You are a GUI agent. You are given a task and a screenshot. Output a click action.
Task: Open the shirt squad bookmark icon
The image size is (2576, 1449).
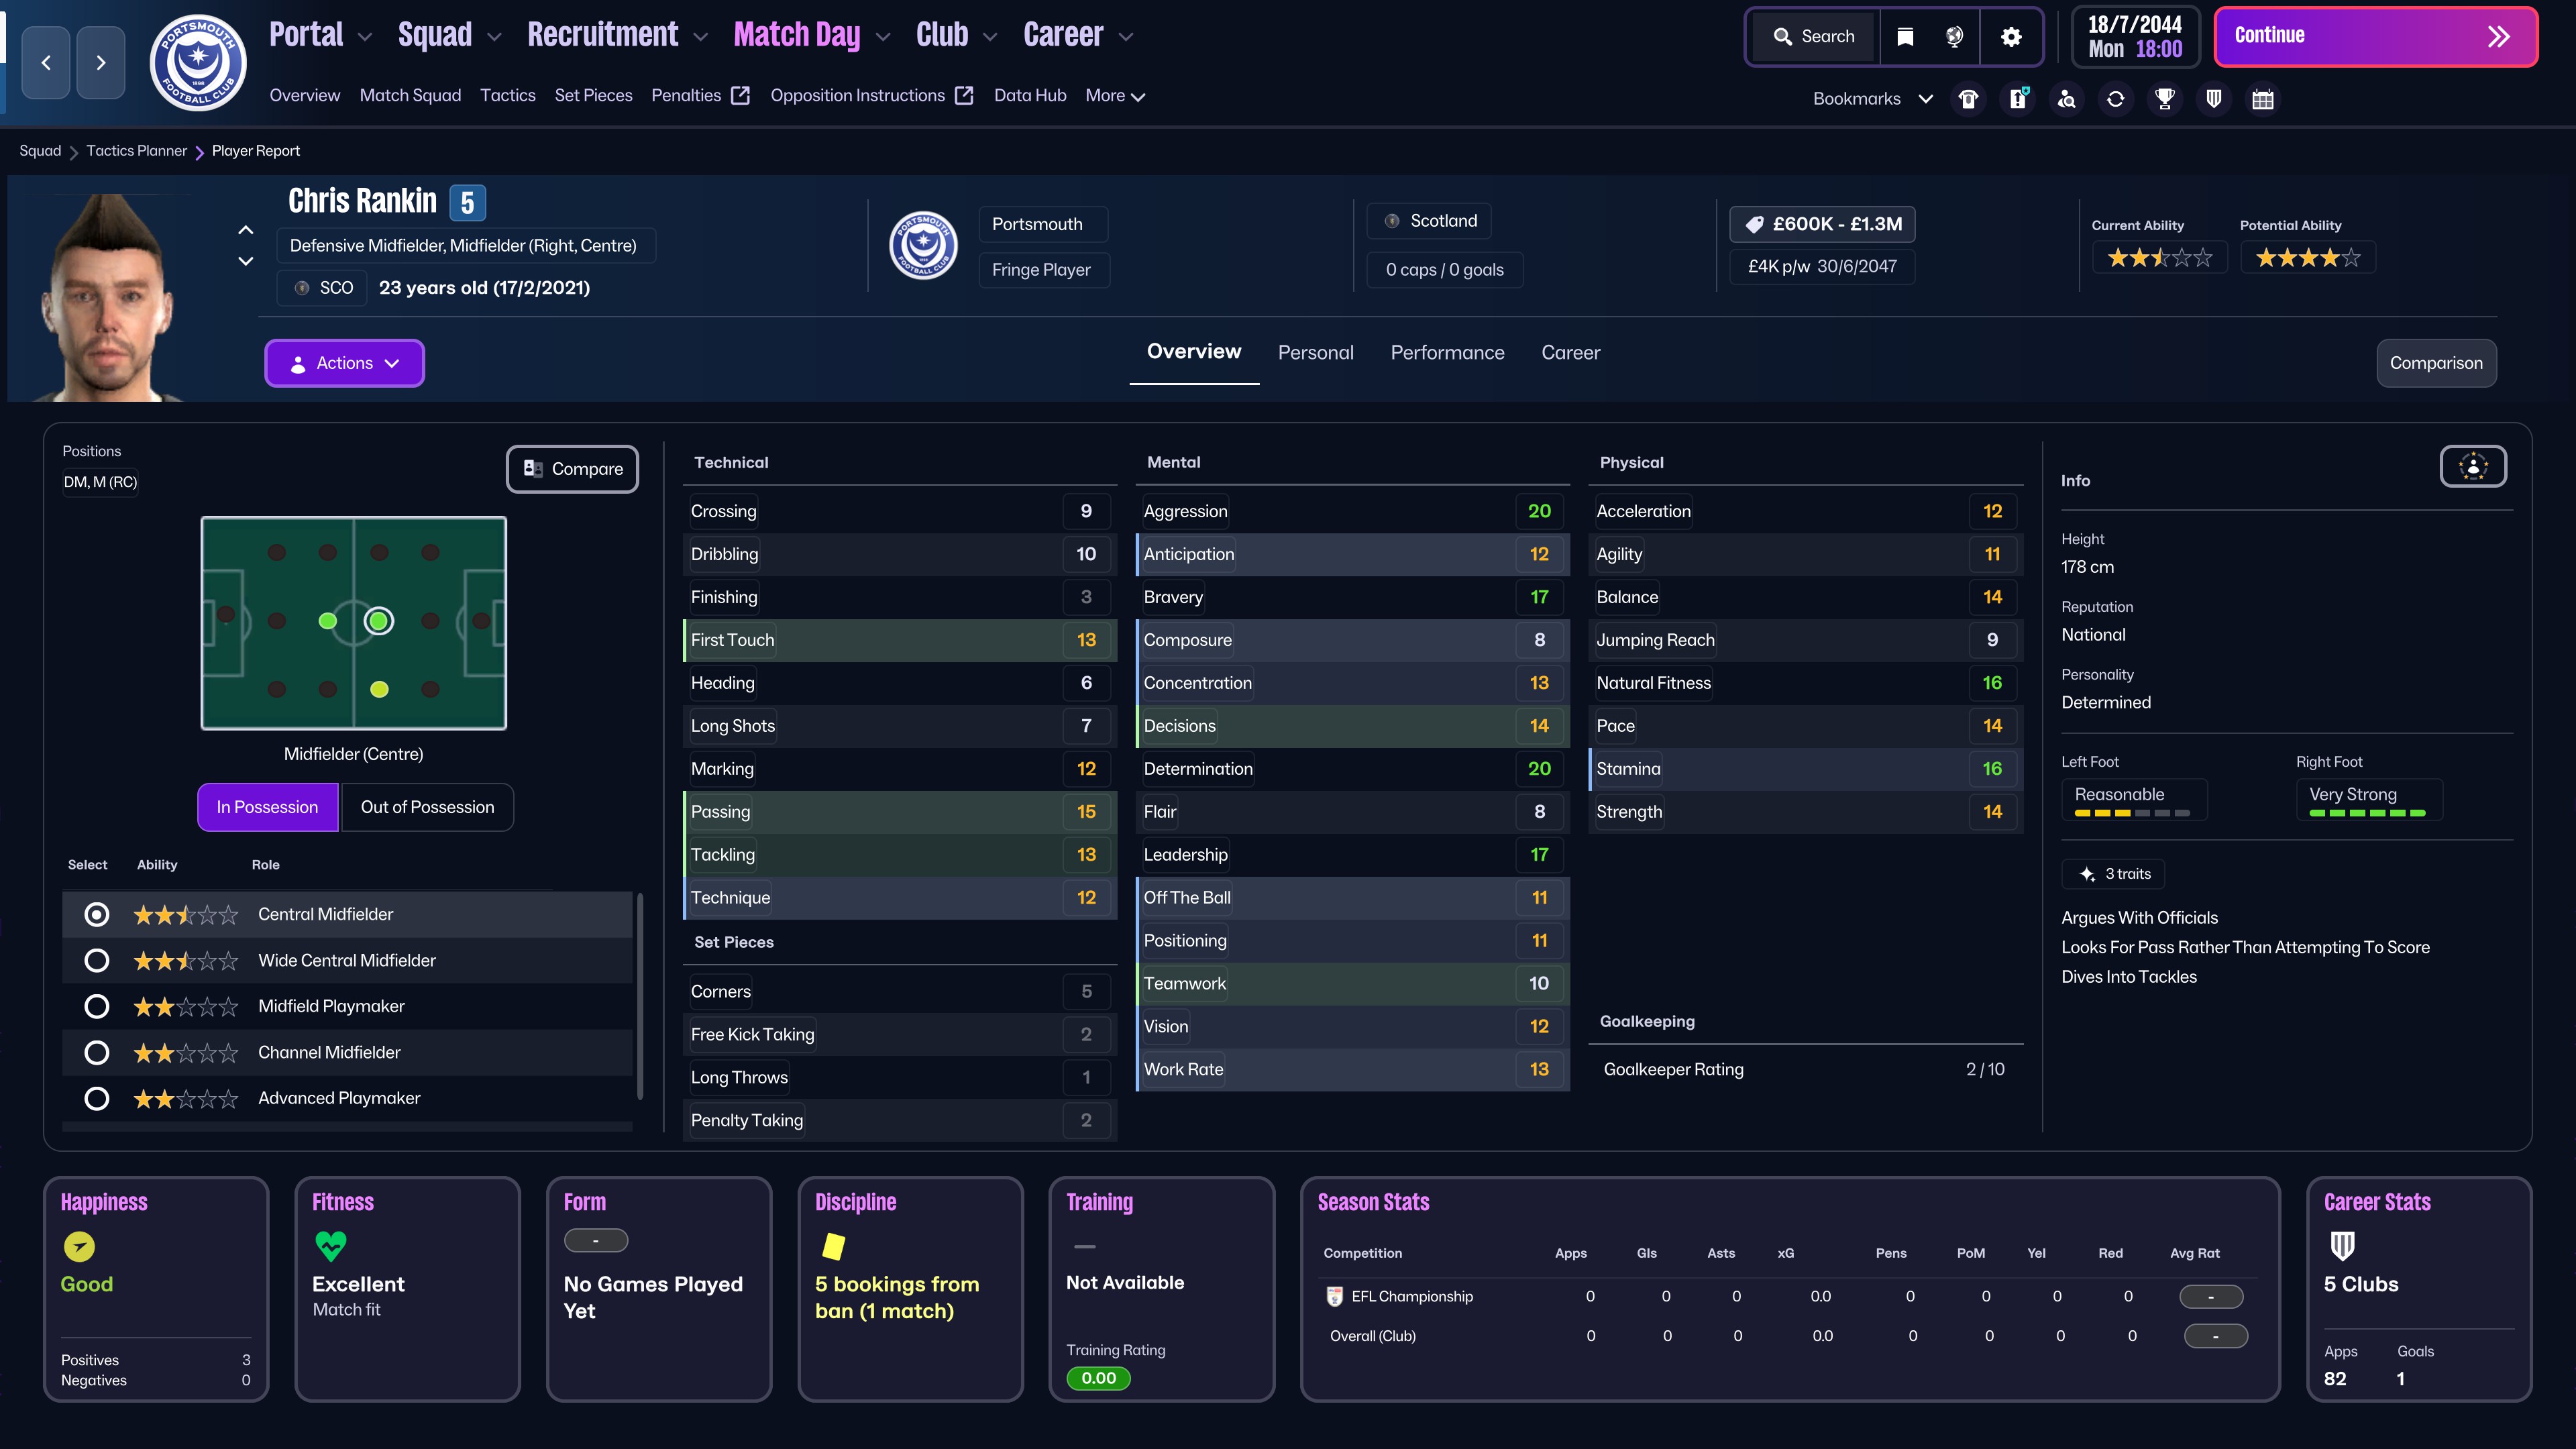point(1968,99)
